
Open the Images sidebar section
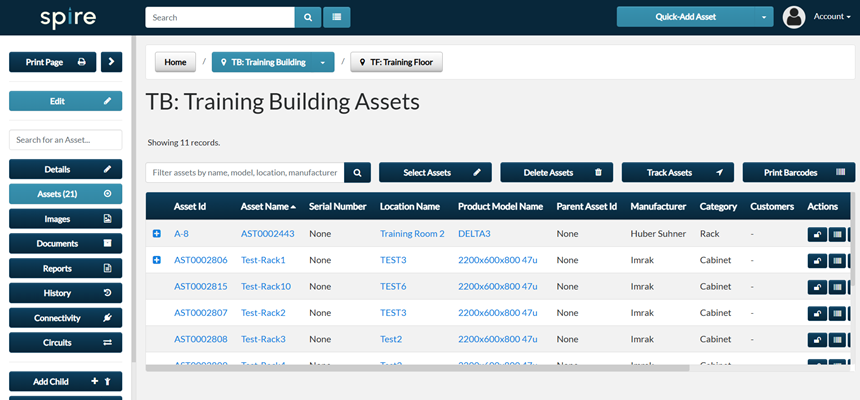65,219
